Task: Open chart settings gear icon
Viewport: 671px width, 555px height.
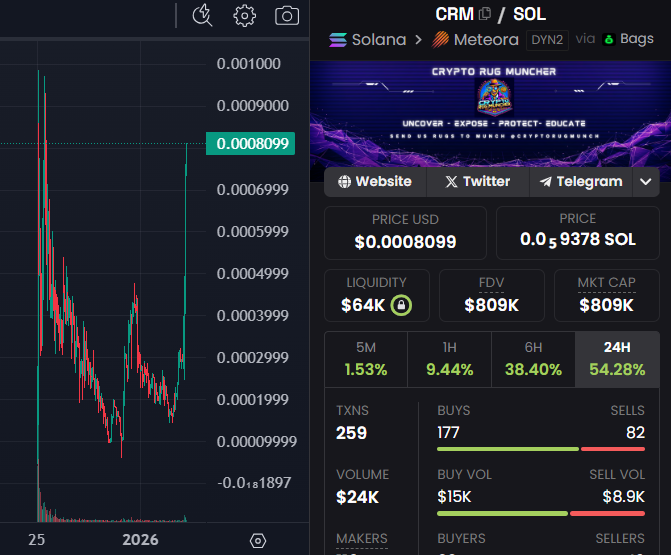Action: pyautogui.click(x=244, y=16)
